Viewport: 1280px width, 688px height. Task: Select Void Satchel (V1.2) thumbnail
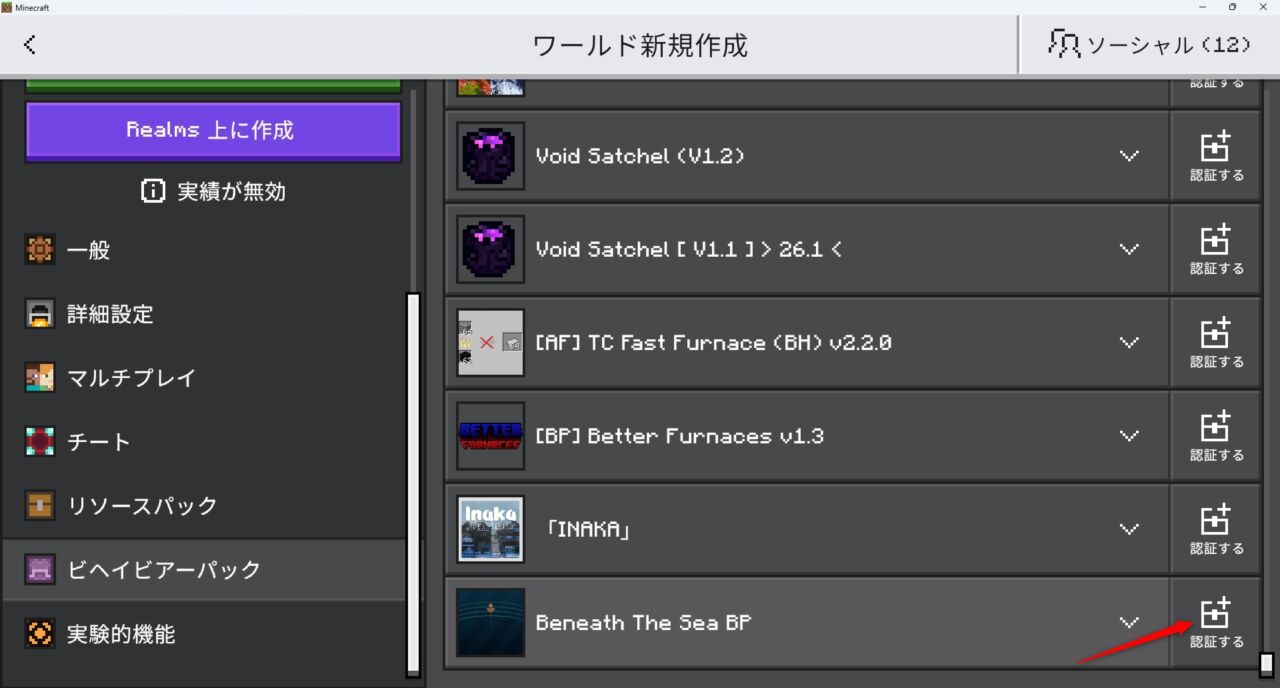click(x=490, y=156)
